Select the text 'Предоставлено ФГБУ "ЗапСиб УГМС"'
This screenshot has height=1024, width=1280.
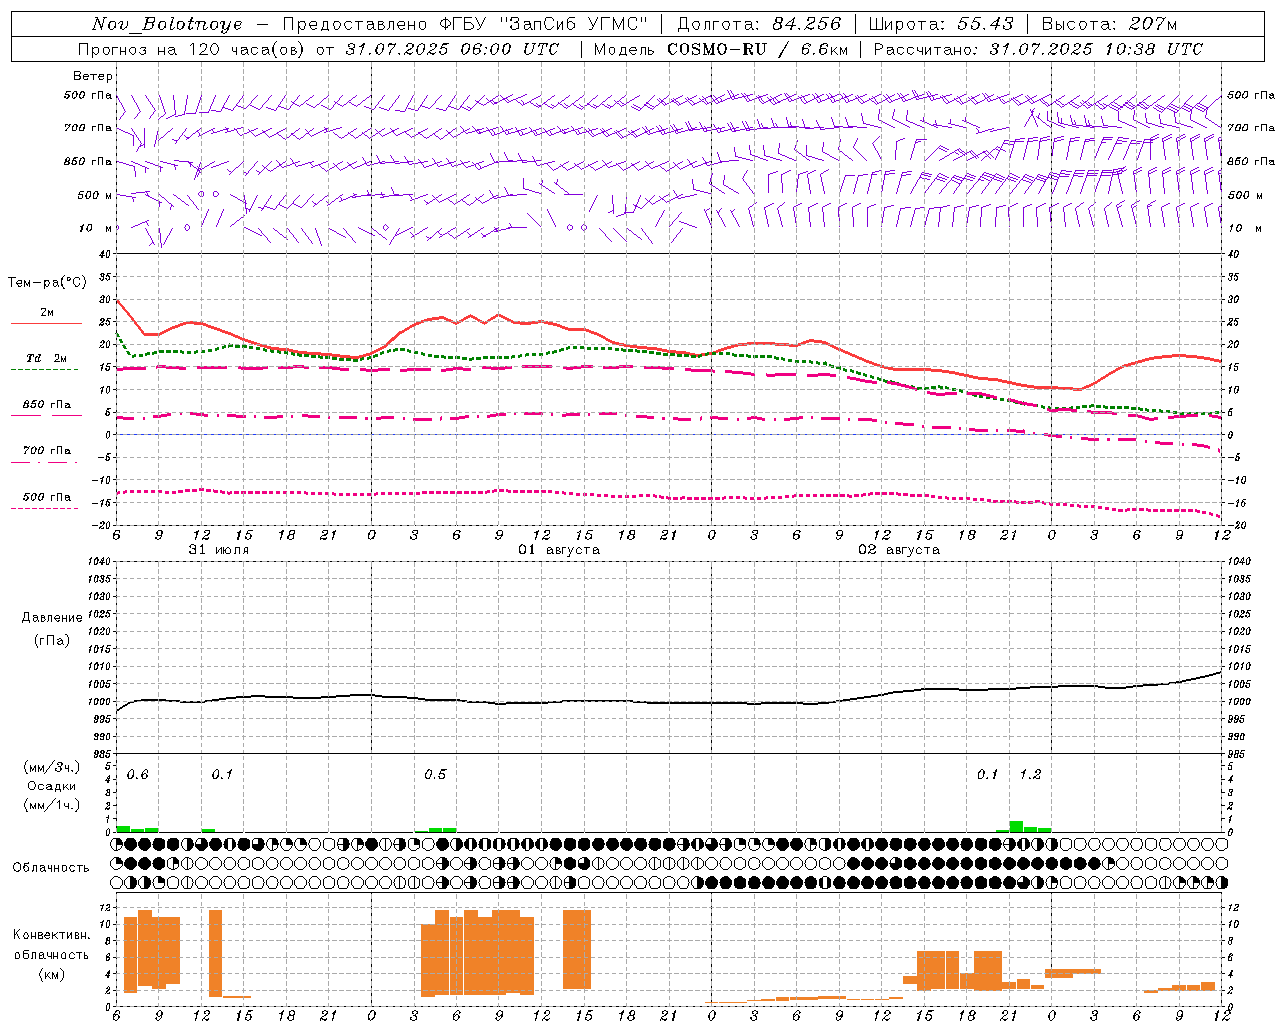click(466, 24)
